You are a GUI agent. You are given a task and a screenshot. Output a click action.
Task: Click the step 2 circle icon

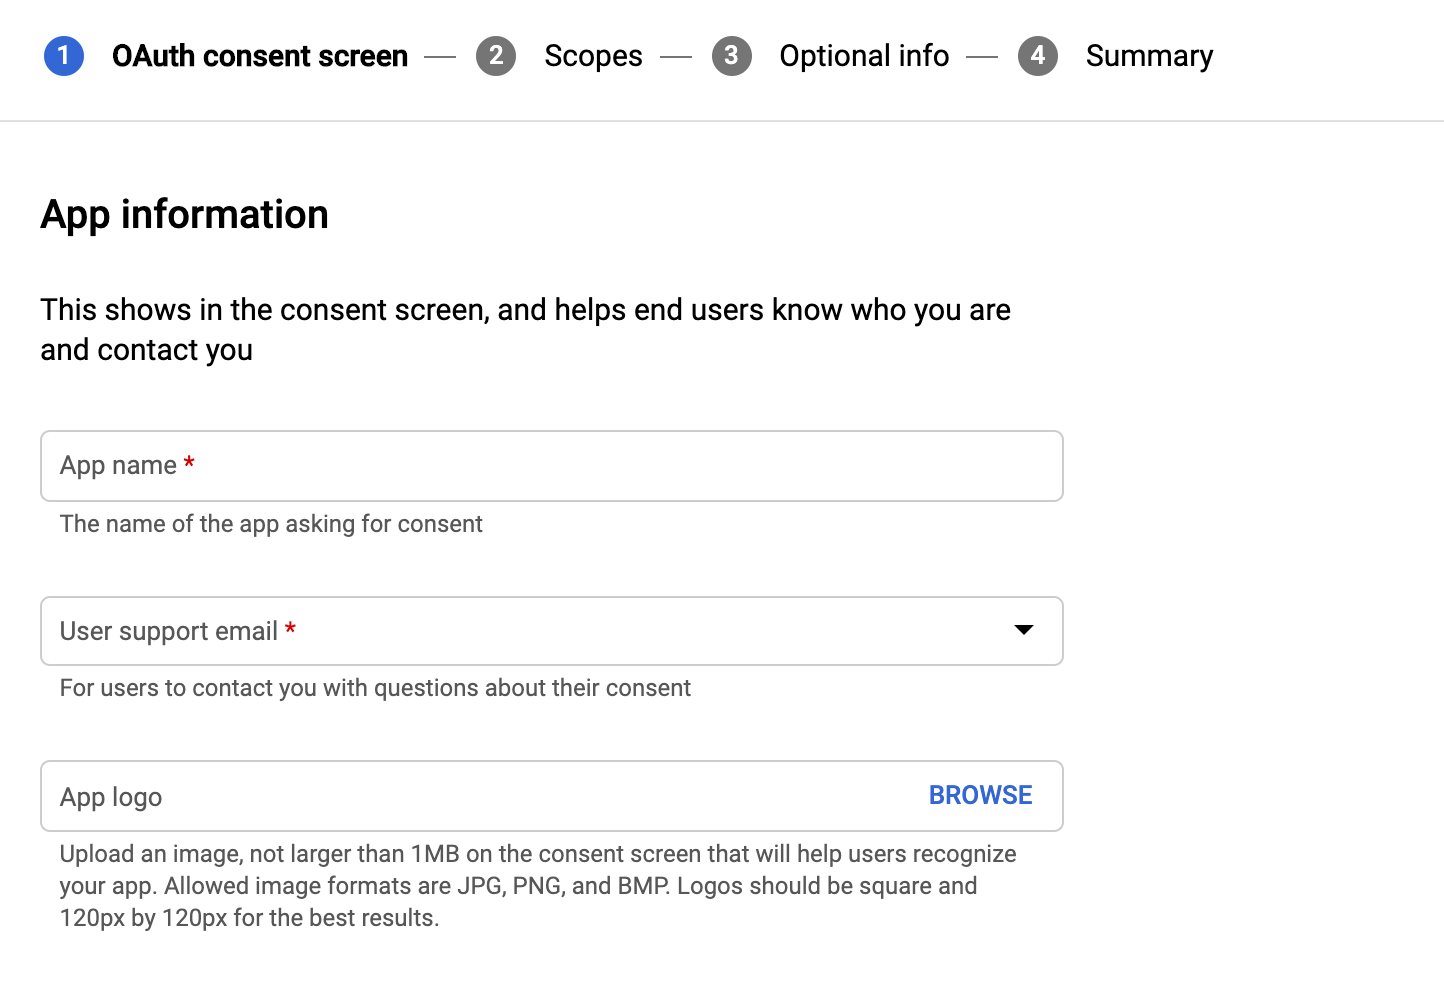click(496, 56)
